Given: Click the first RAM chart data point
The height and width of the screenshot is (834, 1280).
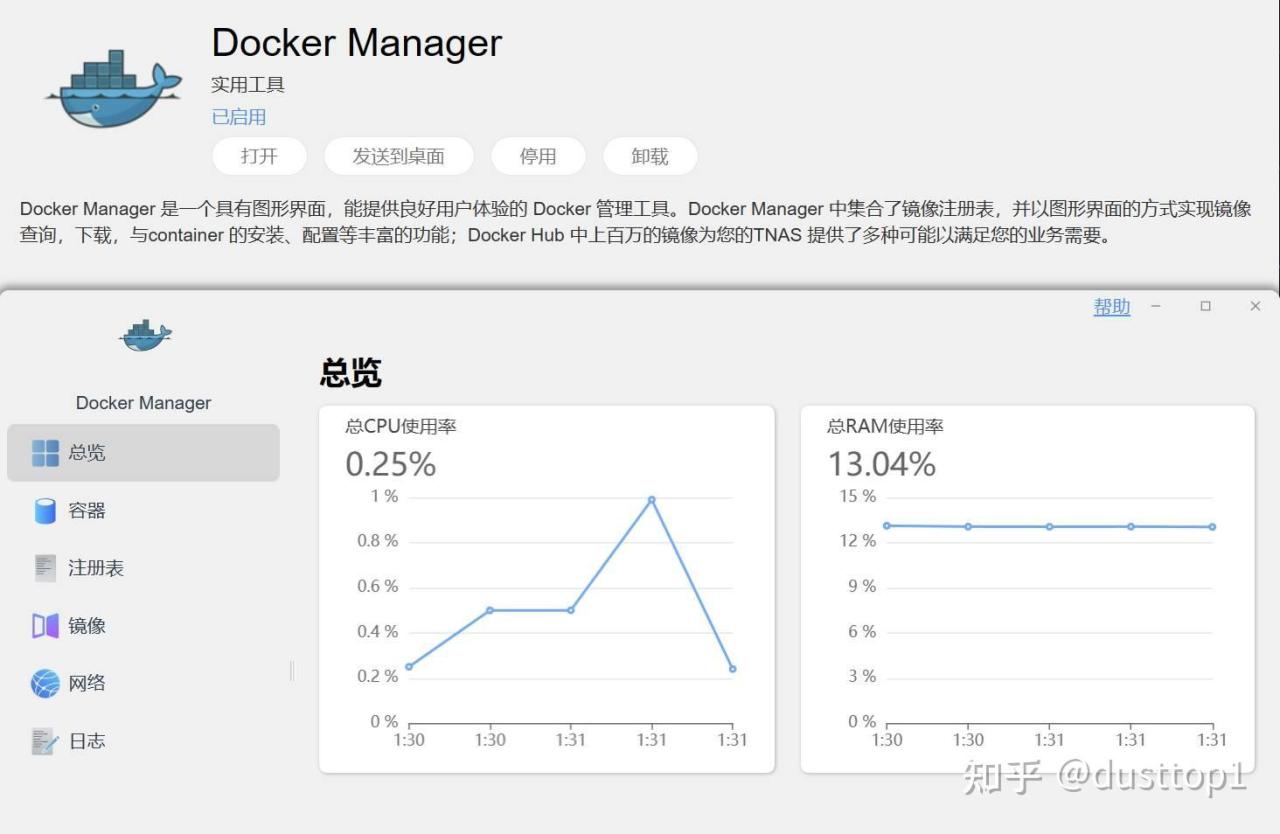Looking at the screenshot, I should [x=887, y=525].
